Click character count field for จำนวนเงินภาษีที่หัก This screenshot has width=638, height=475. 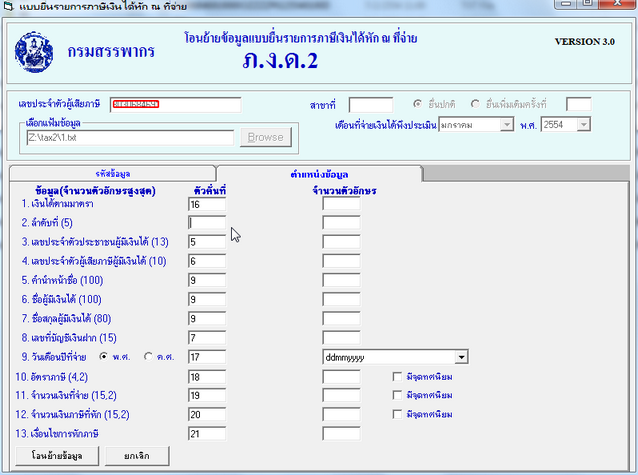pyautogui.click(x=341, y=414)
